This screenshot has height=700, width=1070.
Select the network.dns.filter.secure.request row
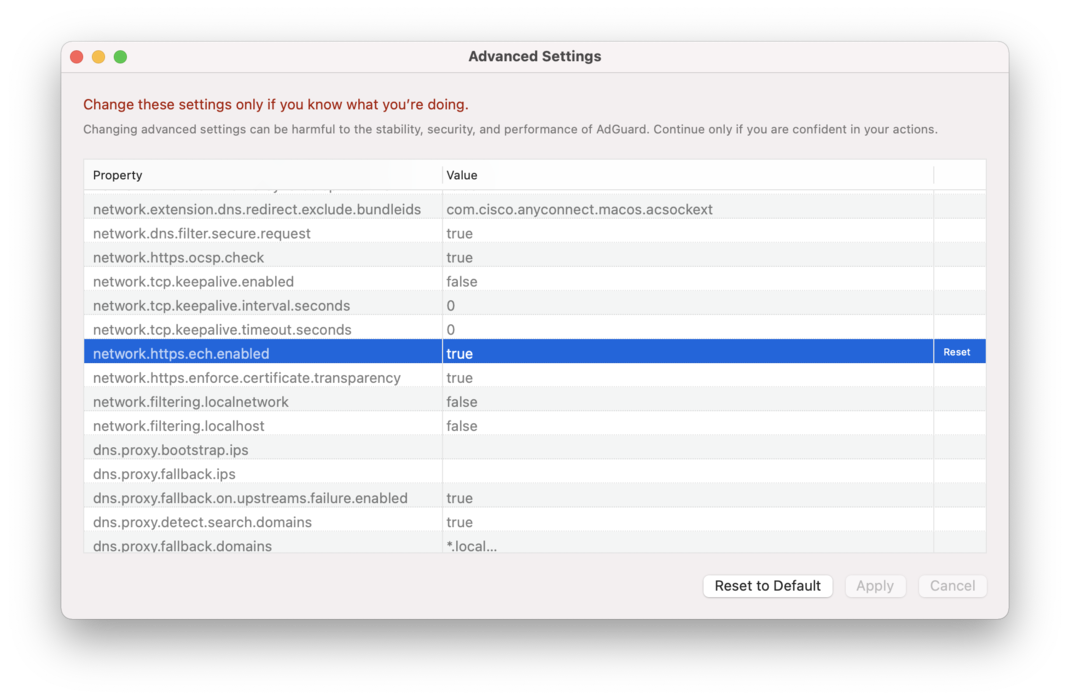coord(250,233)
